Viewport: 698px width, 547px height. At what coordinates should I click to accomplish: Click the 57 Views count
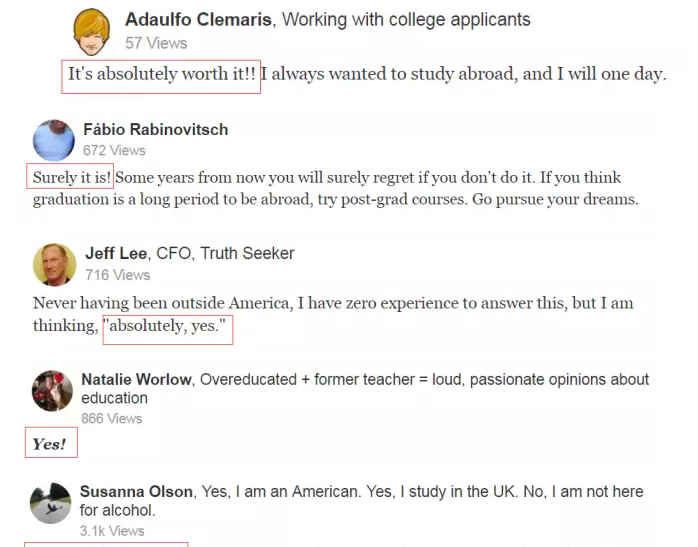156,43
